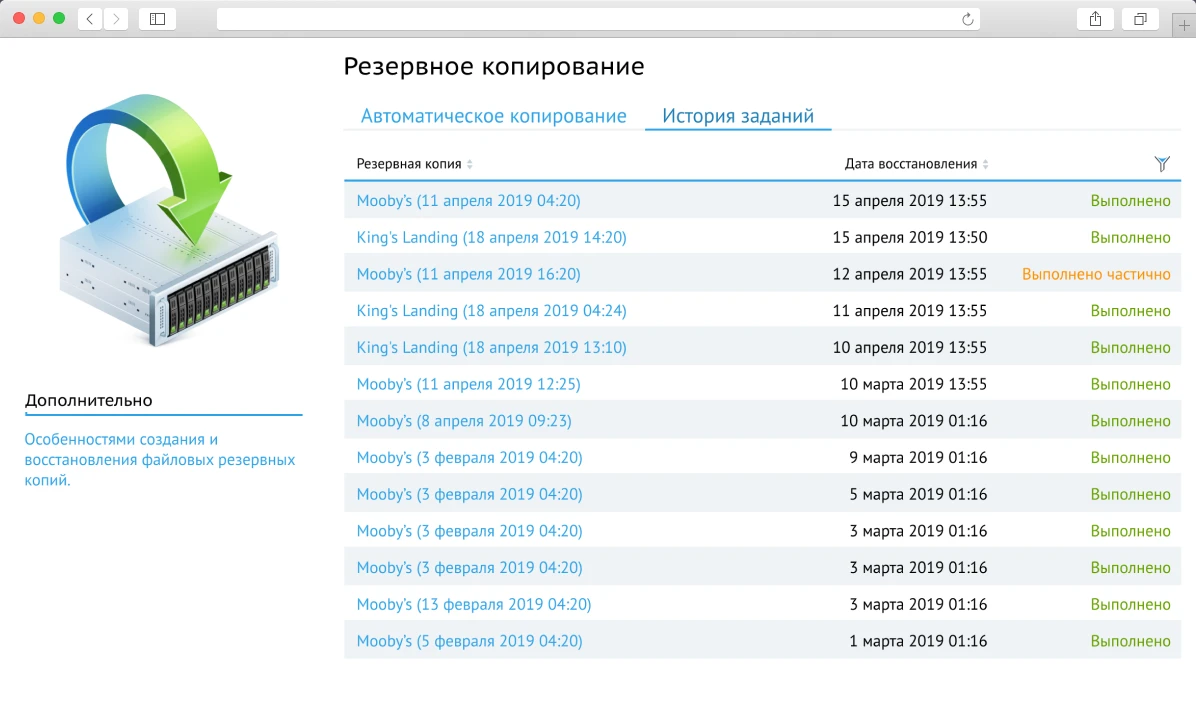
Task: Click the browser back arrow button
Action: (x=90, y=19)
